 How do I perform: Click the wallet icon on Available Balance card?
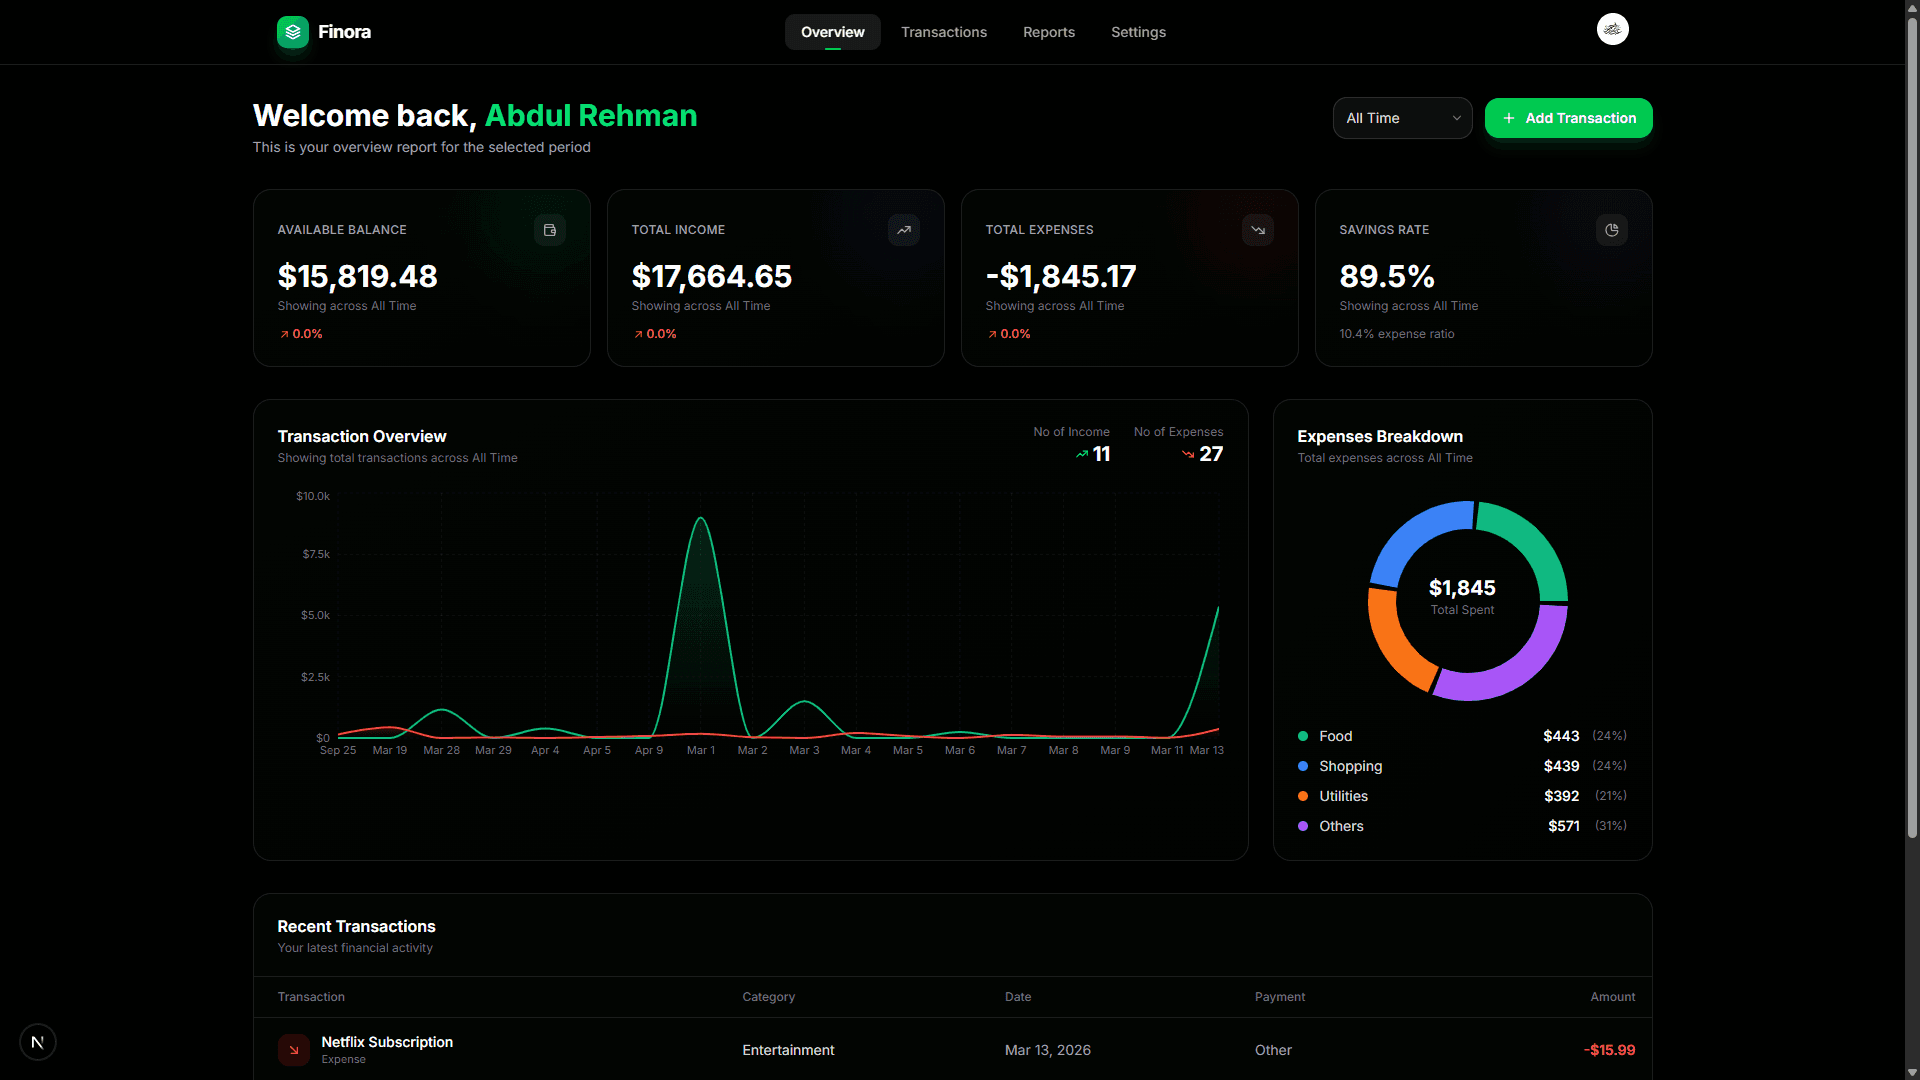point(549,230)
